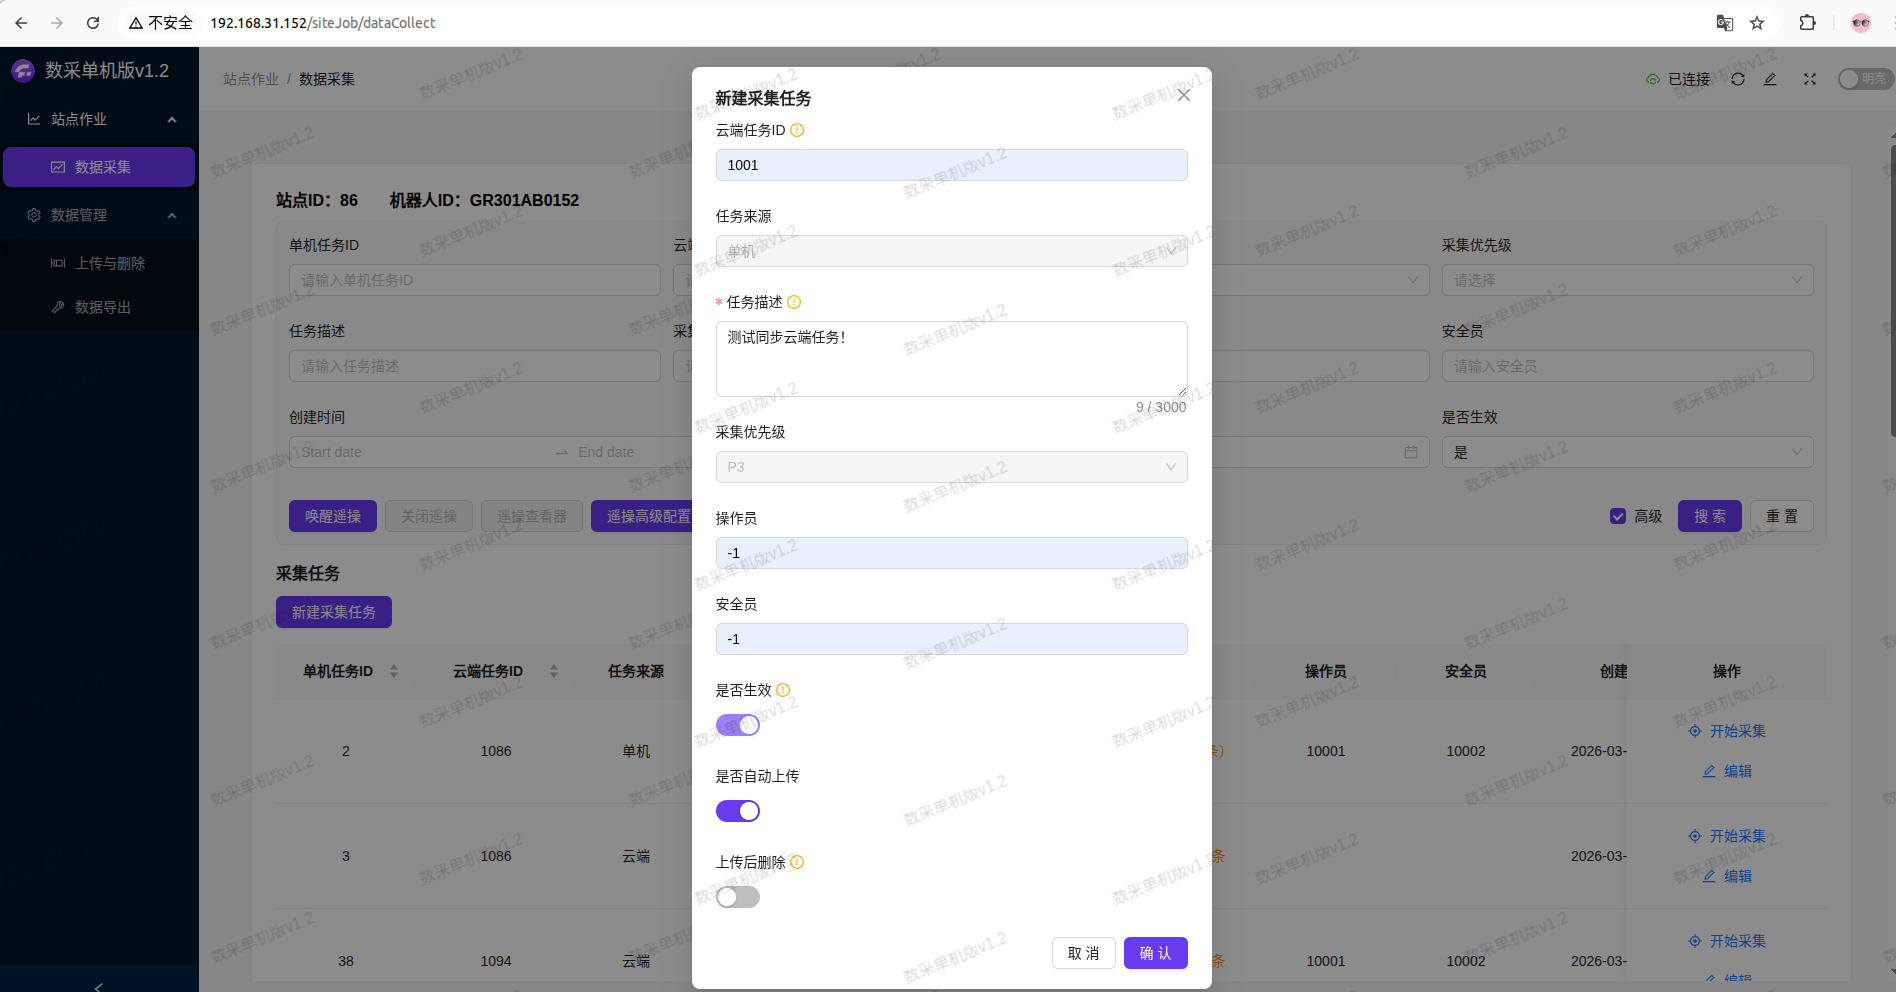Click the 请输入任务描述 filter input

coord(475,366)
